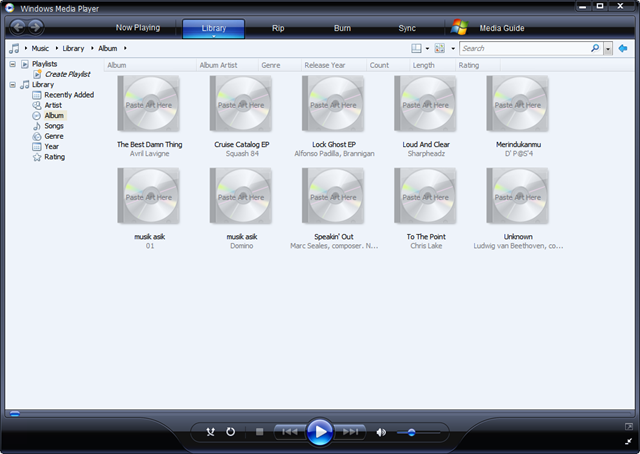The height and width of the screenshot is (454, 640).
Task: Select the Loud And Clear album cover
Action: [426, 104]
